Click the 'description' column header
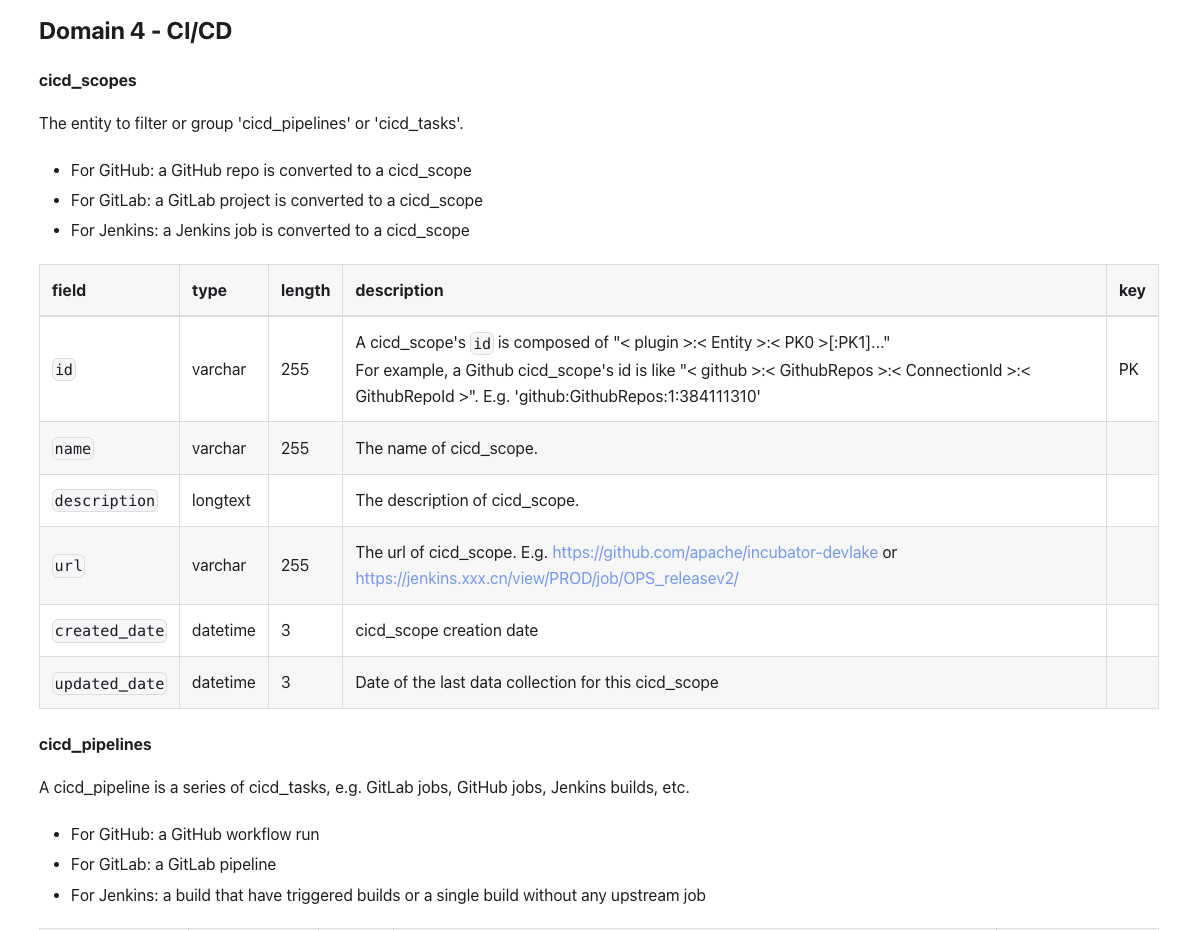The image size is (1186, 930). (x=399, y=290)
